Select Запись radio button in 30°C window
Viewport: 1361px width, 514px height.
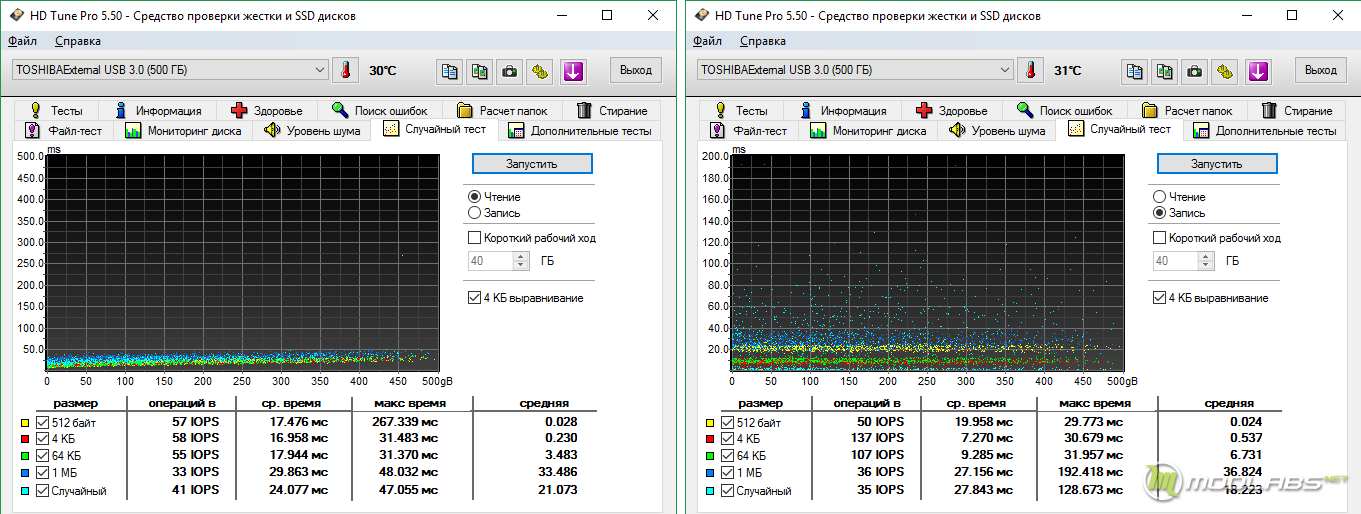point(474,213)
